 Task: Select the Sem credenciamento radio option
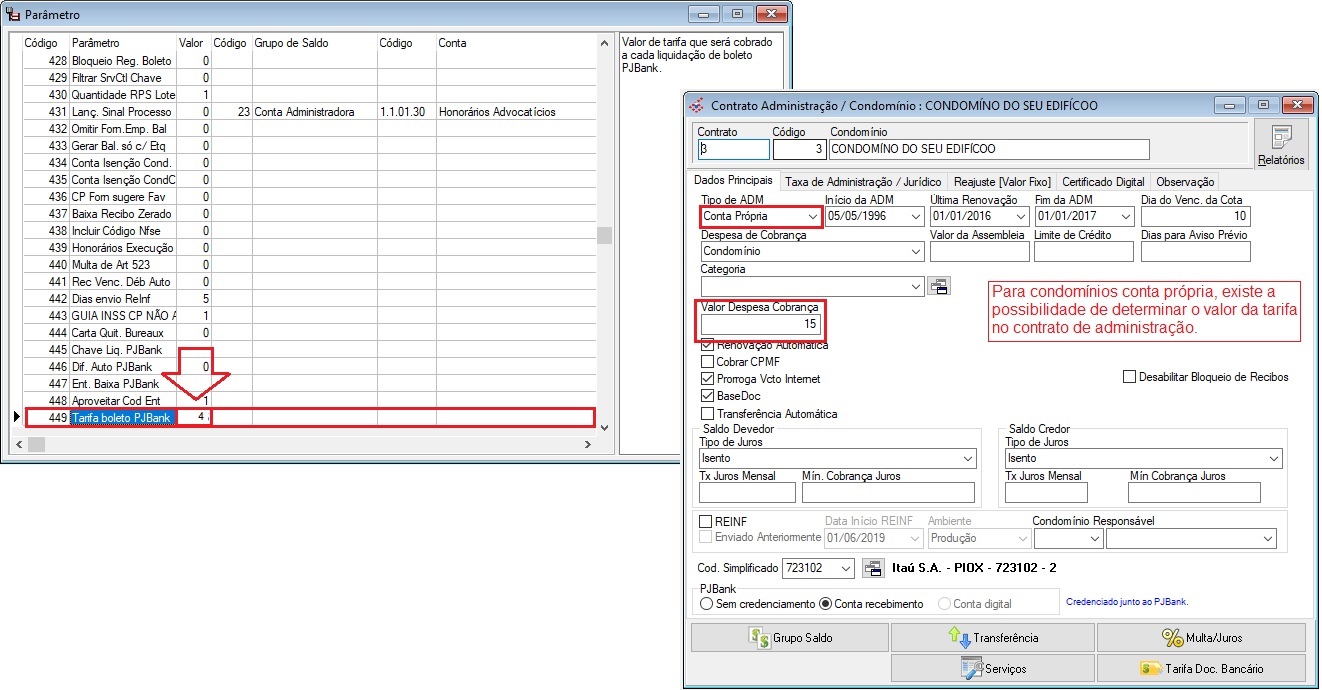706,604
